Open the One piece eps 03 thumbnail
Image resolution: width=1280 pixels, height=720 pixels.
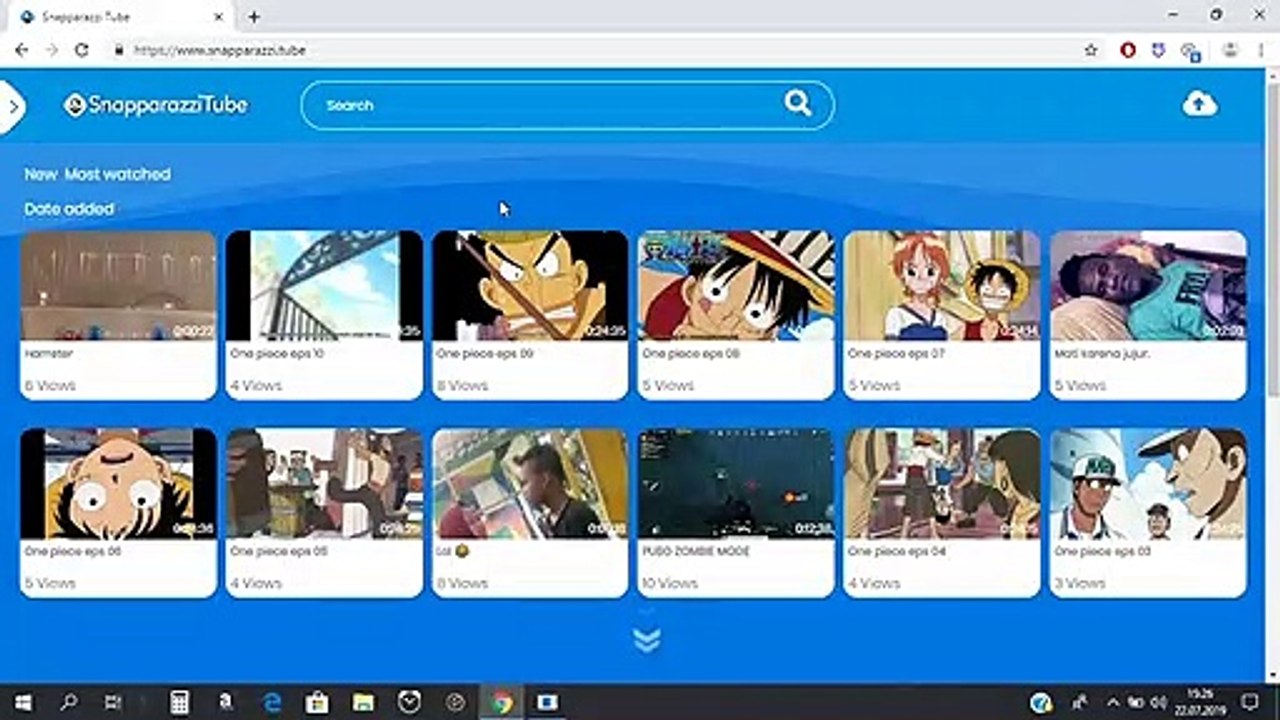point(1148,484)
